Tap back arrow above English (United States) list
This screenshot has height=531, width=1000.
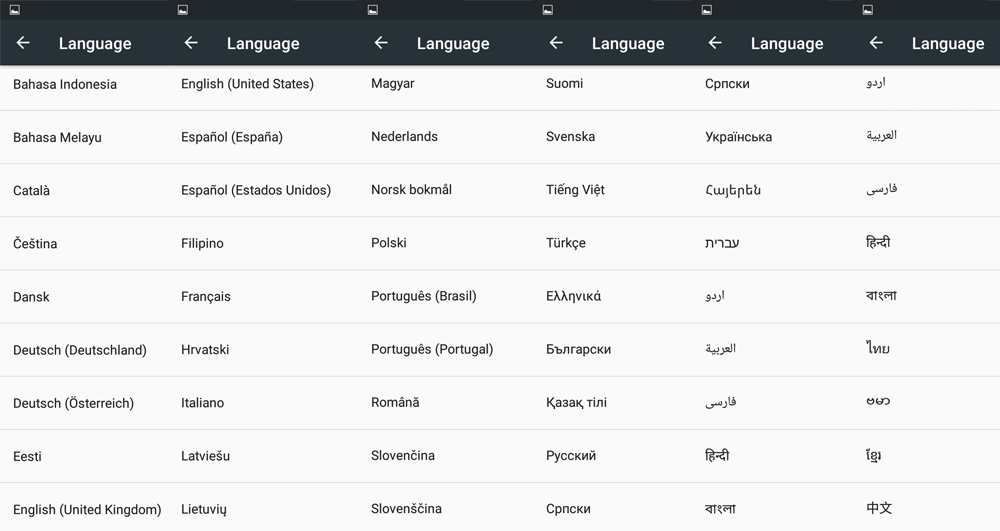click(x=191, y=43)
